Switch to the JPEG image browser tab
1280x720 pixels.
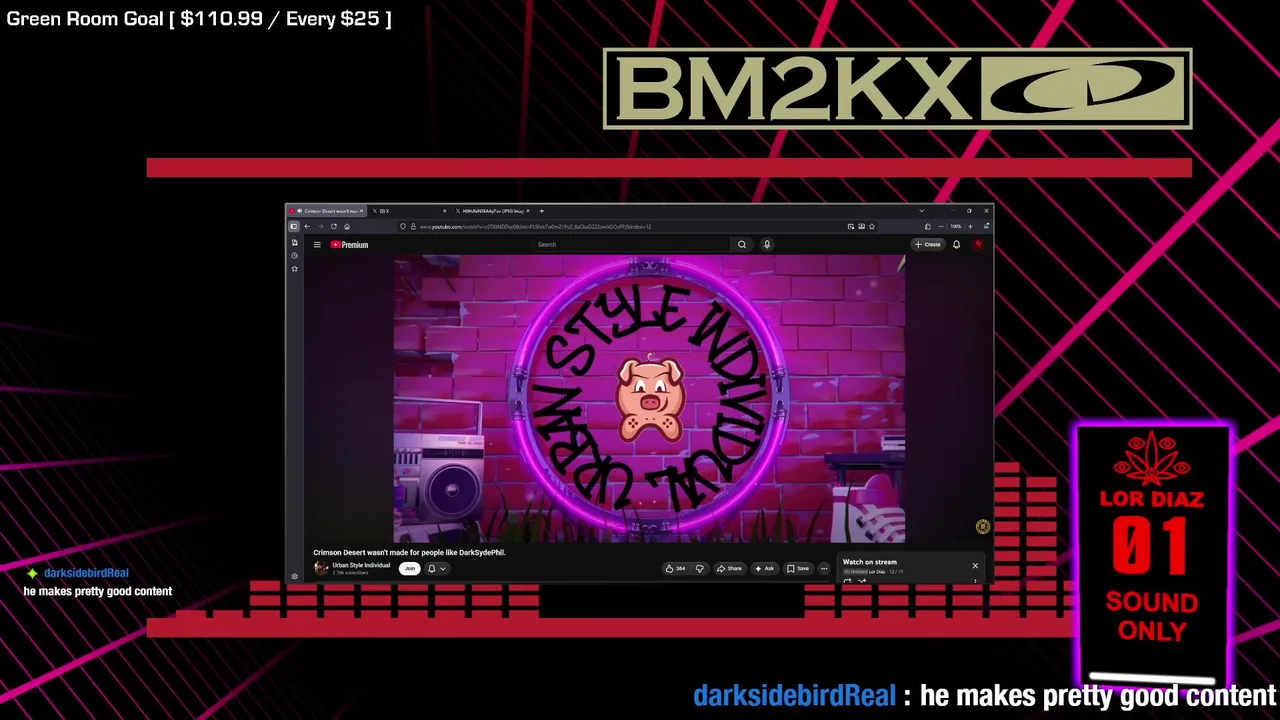click(492, 211)
